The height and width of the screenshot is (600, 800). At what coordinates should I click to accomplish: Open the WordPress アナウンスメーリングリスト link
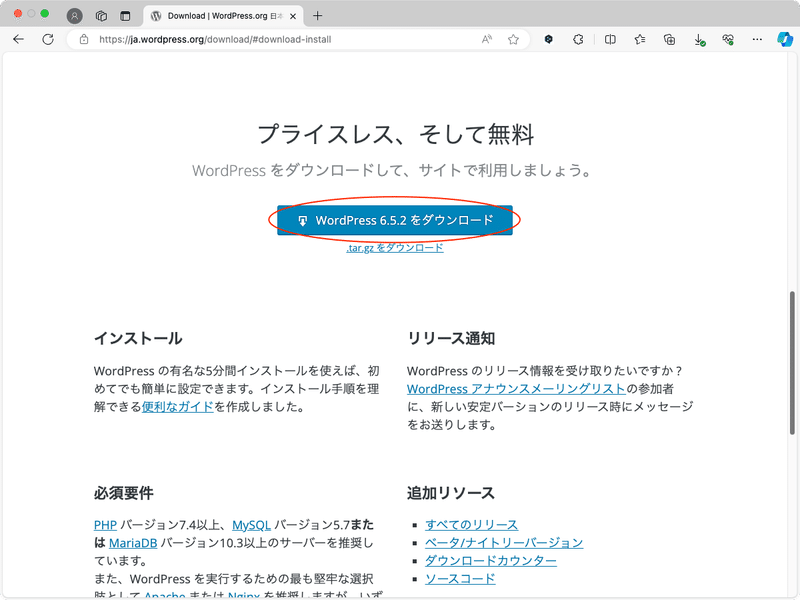tap(516, 389)
